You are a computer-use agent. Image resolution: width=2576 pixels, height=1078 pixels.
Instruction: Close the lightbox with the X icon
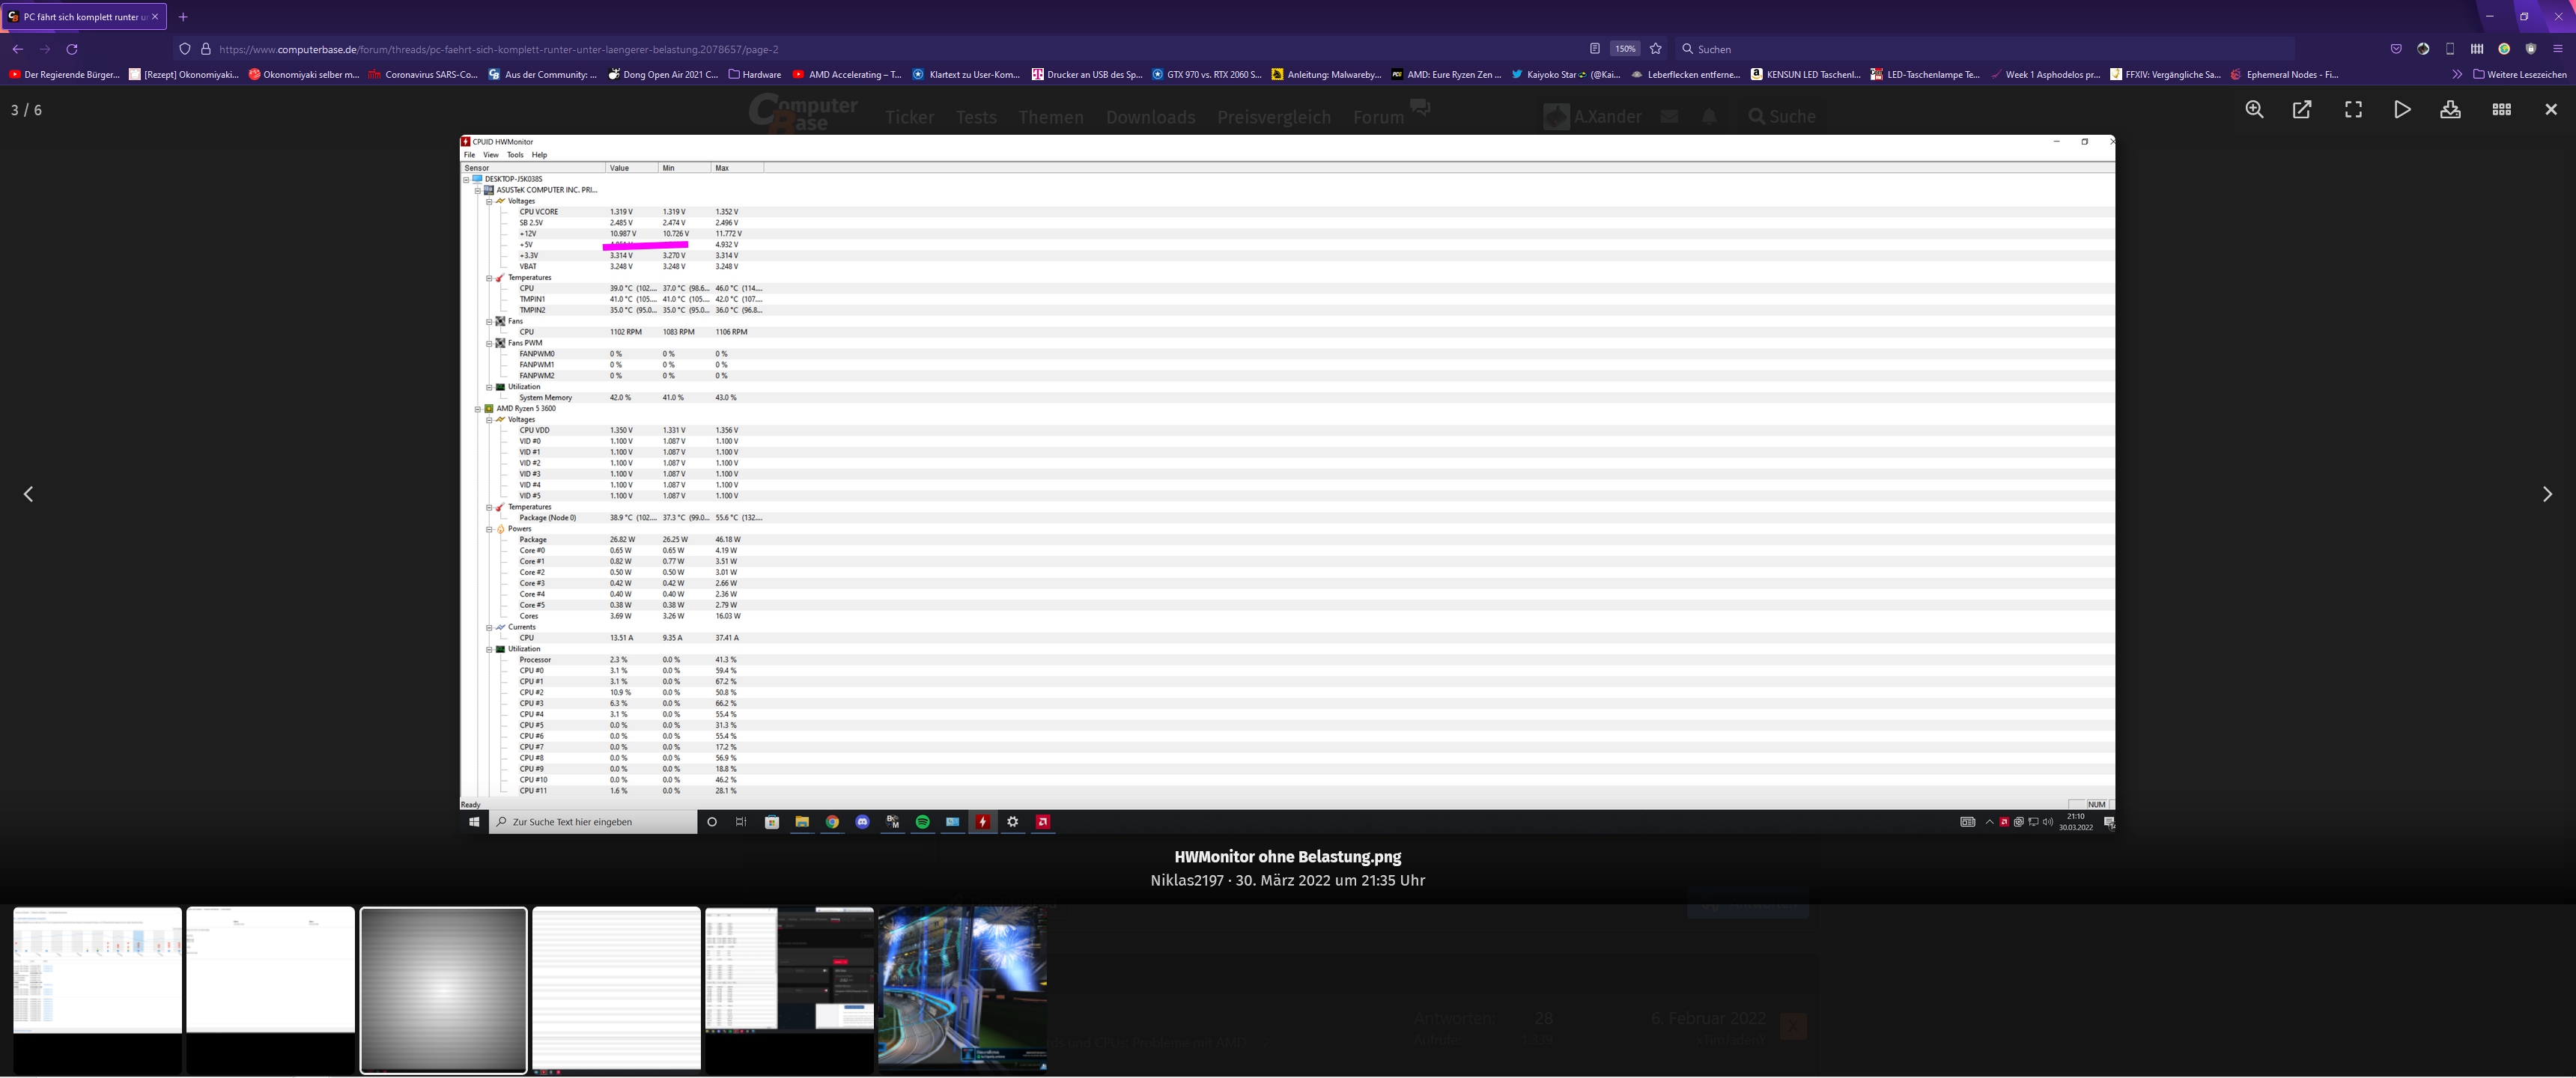pyautogui.click(x=2550, y=110)
